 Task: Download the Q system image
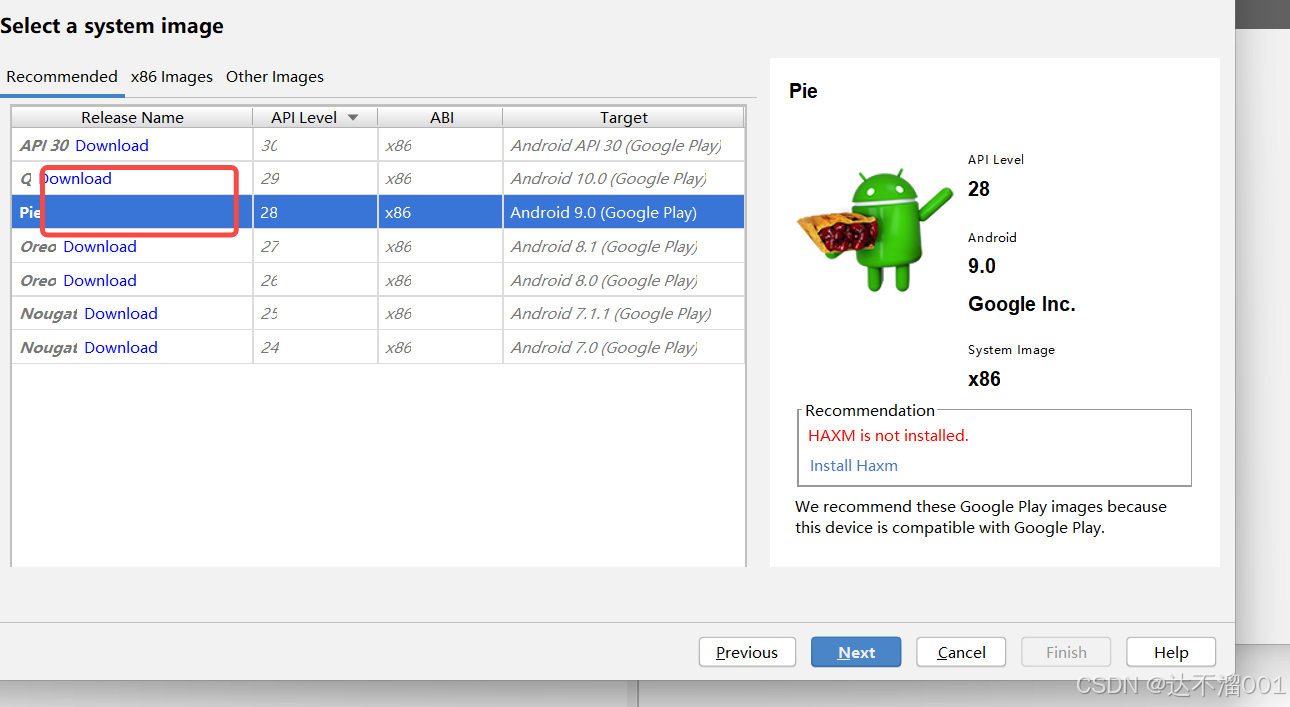tap(75, 179)
